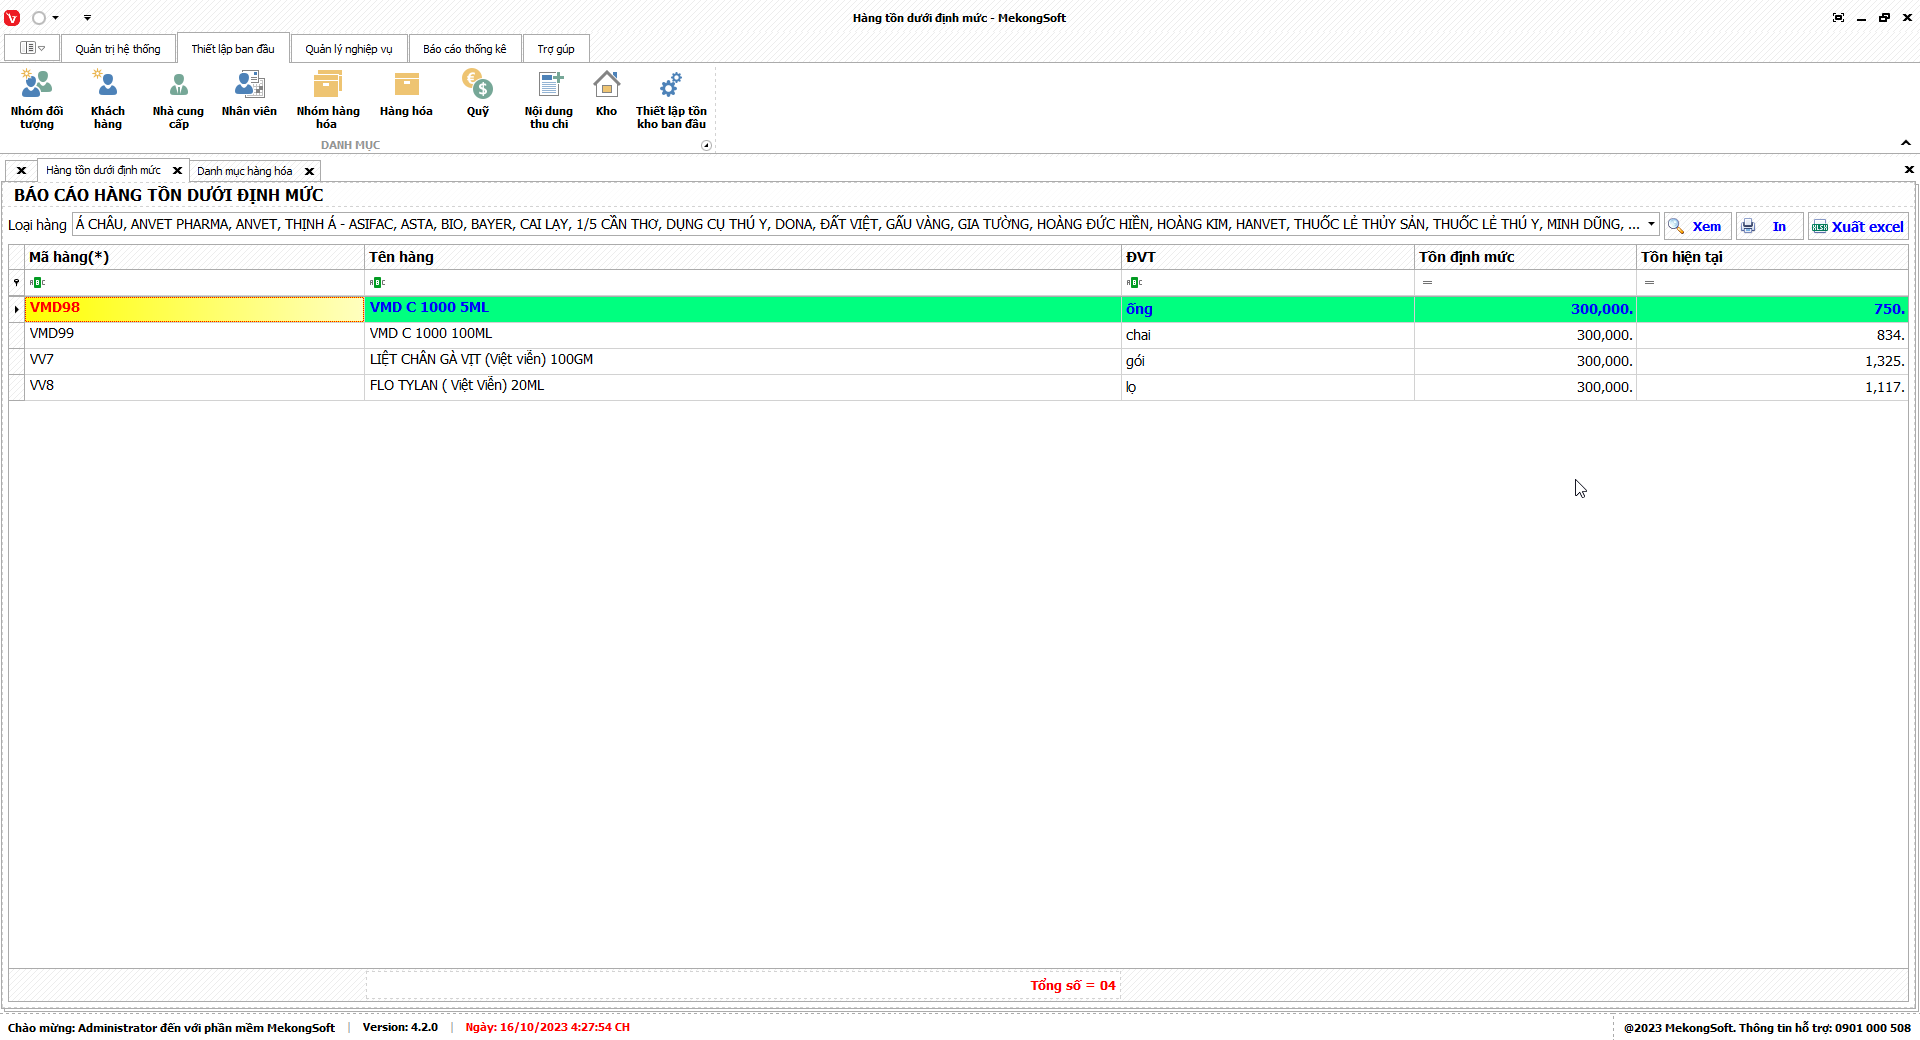Select the Thiết lập ban đầu ribbon tab

pos(233,48)
